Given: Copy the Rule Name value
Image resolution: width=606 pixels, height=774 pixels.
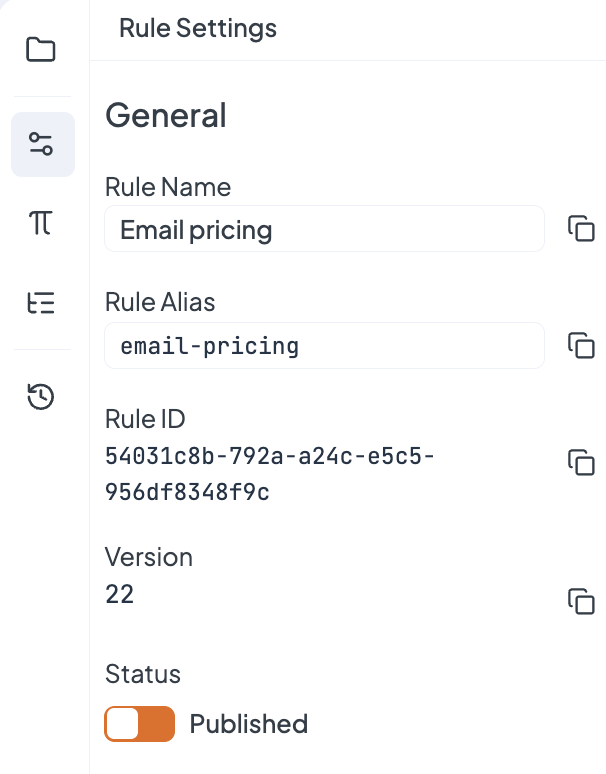Looking at the screenshot, I should point(581,228).
